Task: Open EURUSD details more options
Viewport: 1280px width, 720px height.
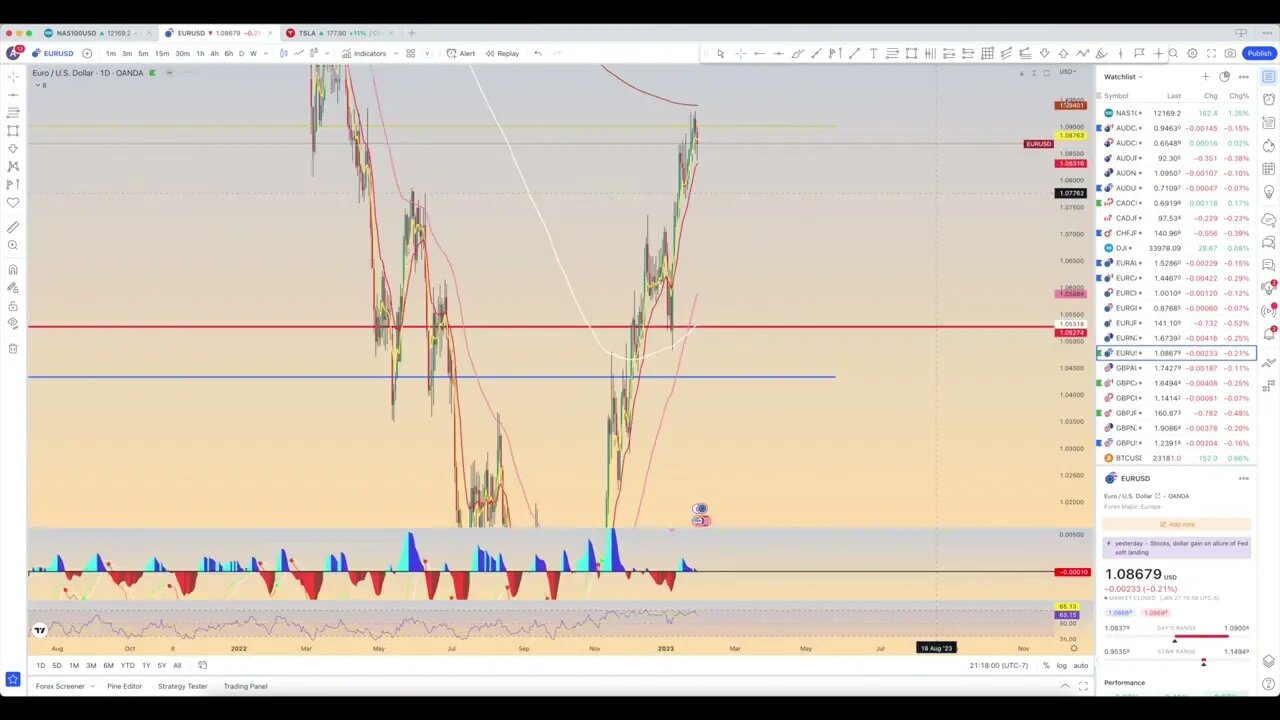Action: (1243, 478)
